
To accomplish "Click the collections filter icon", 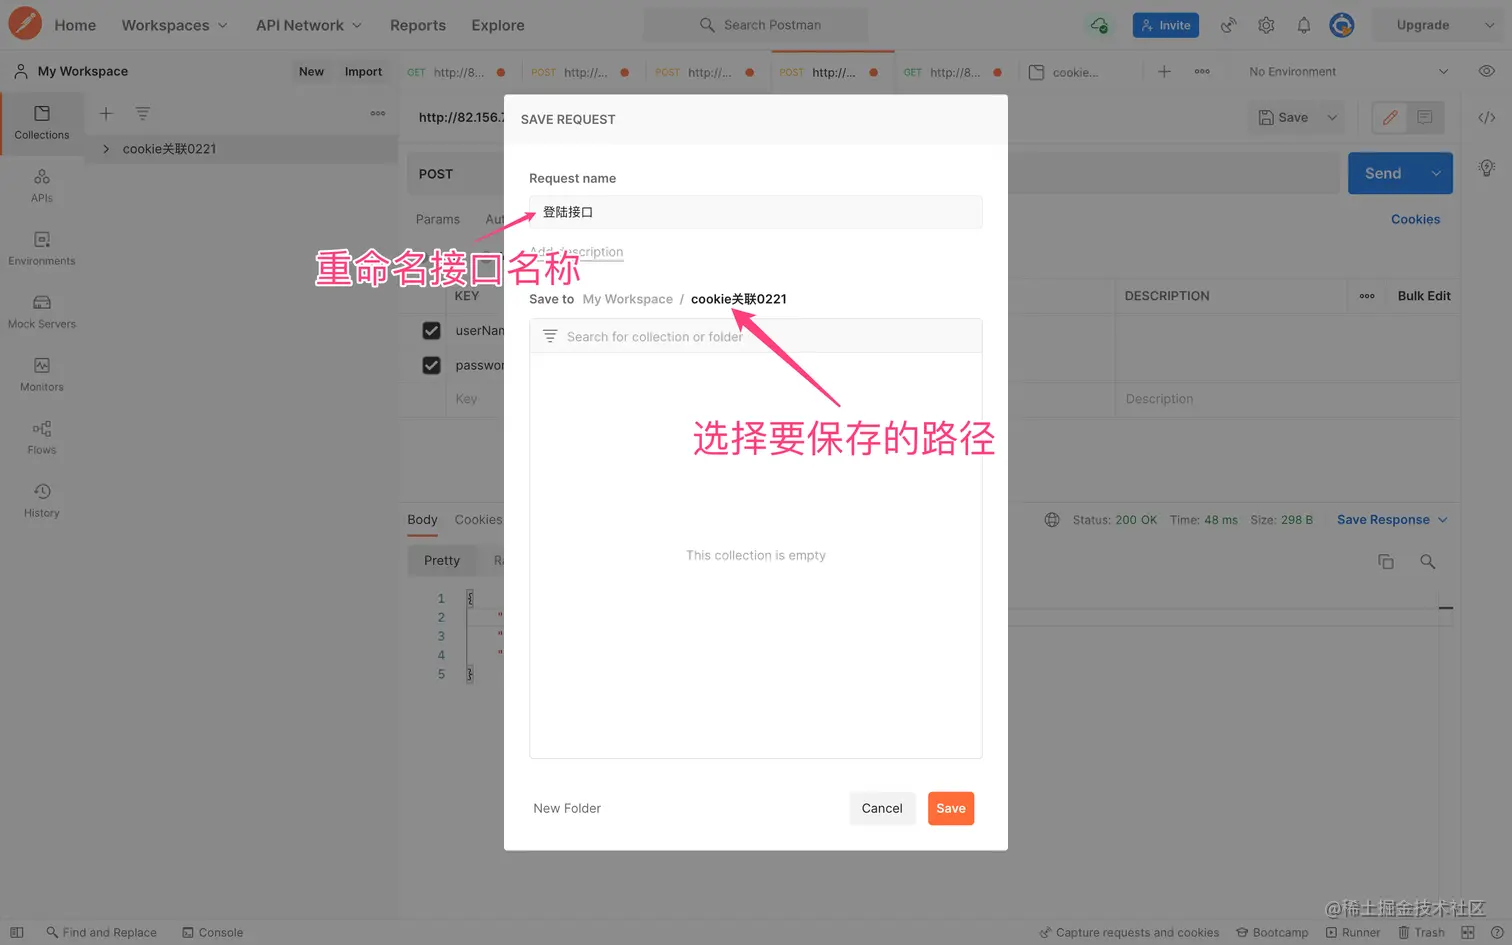I will click(x=143, y=114).
